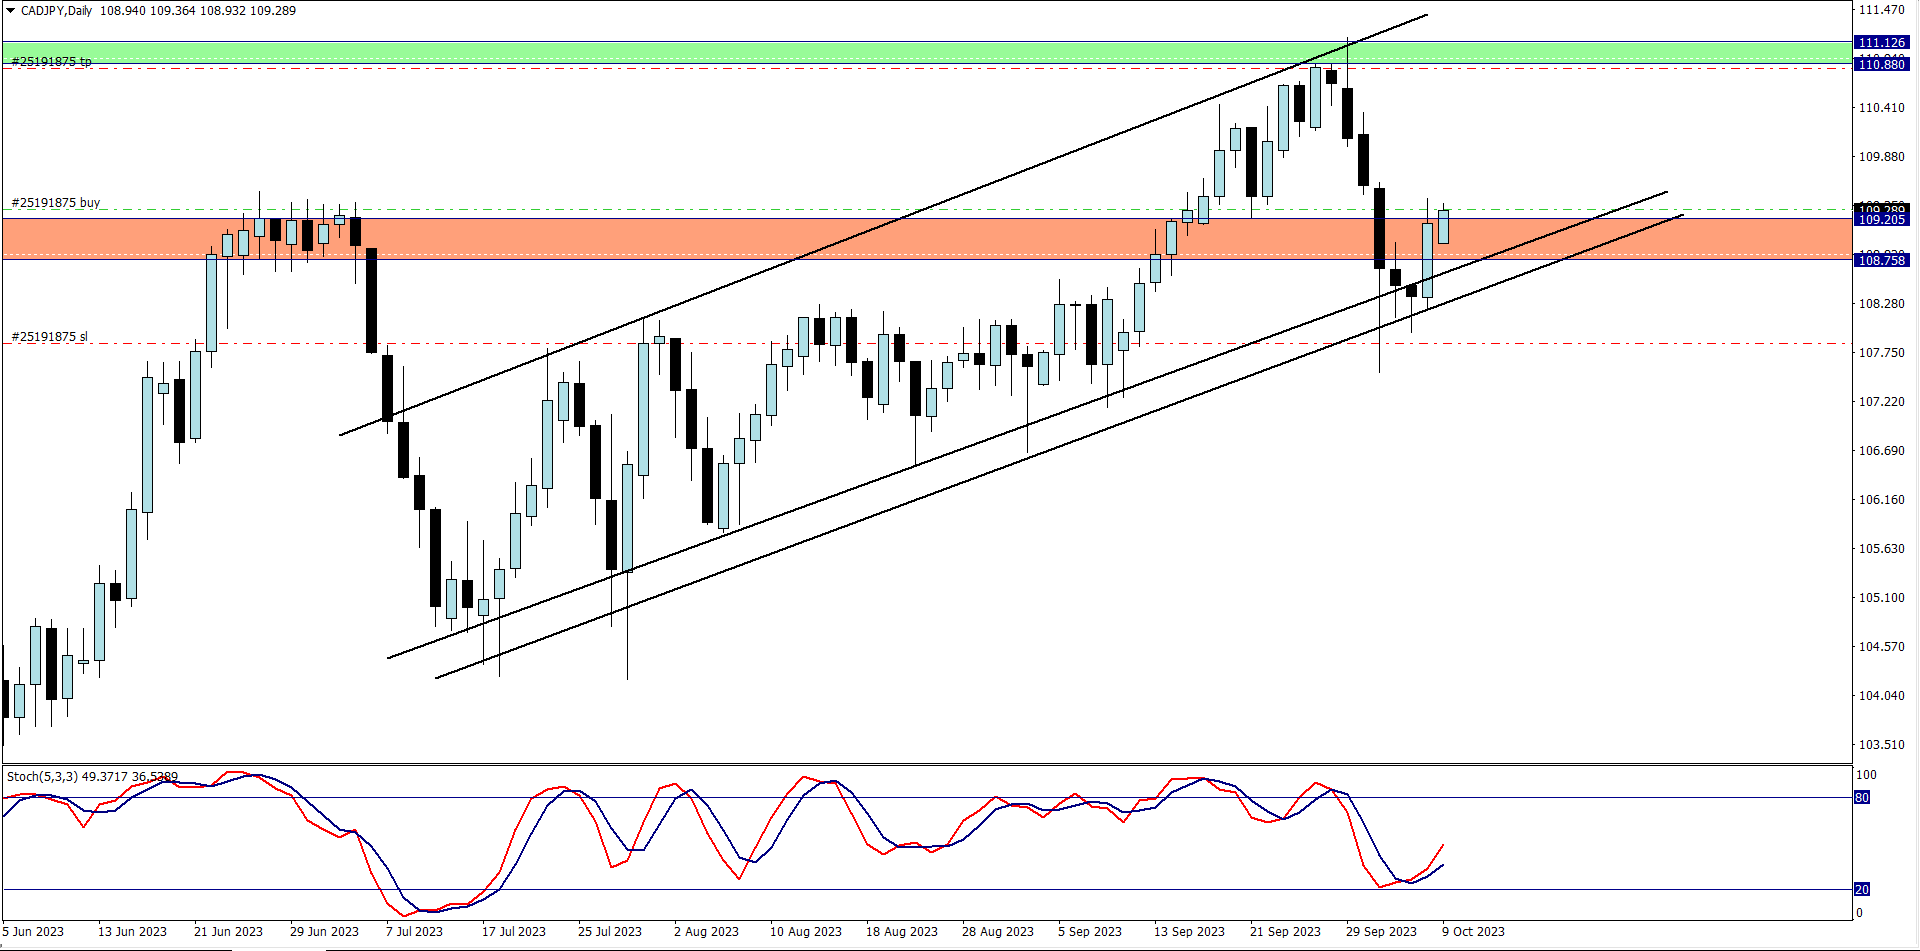Click the 9 Oct 2023 date label

pos(1473,932)
